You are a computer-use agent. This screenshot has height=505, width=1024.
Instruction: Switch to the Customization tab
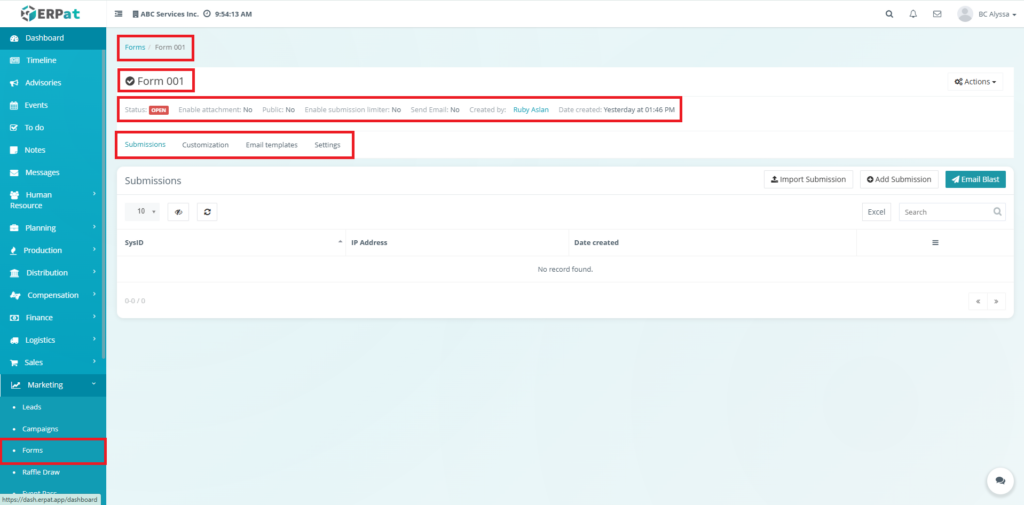click(x=205, y=145)
